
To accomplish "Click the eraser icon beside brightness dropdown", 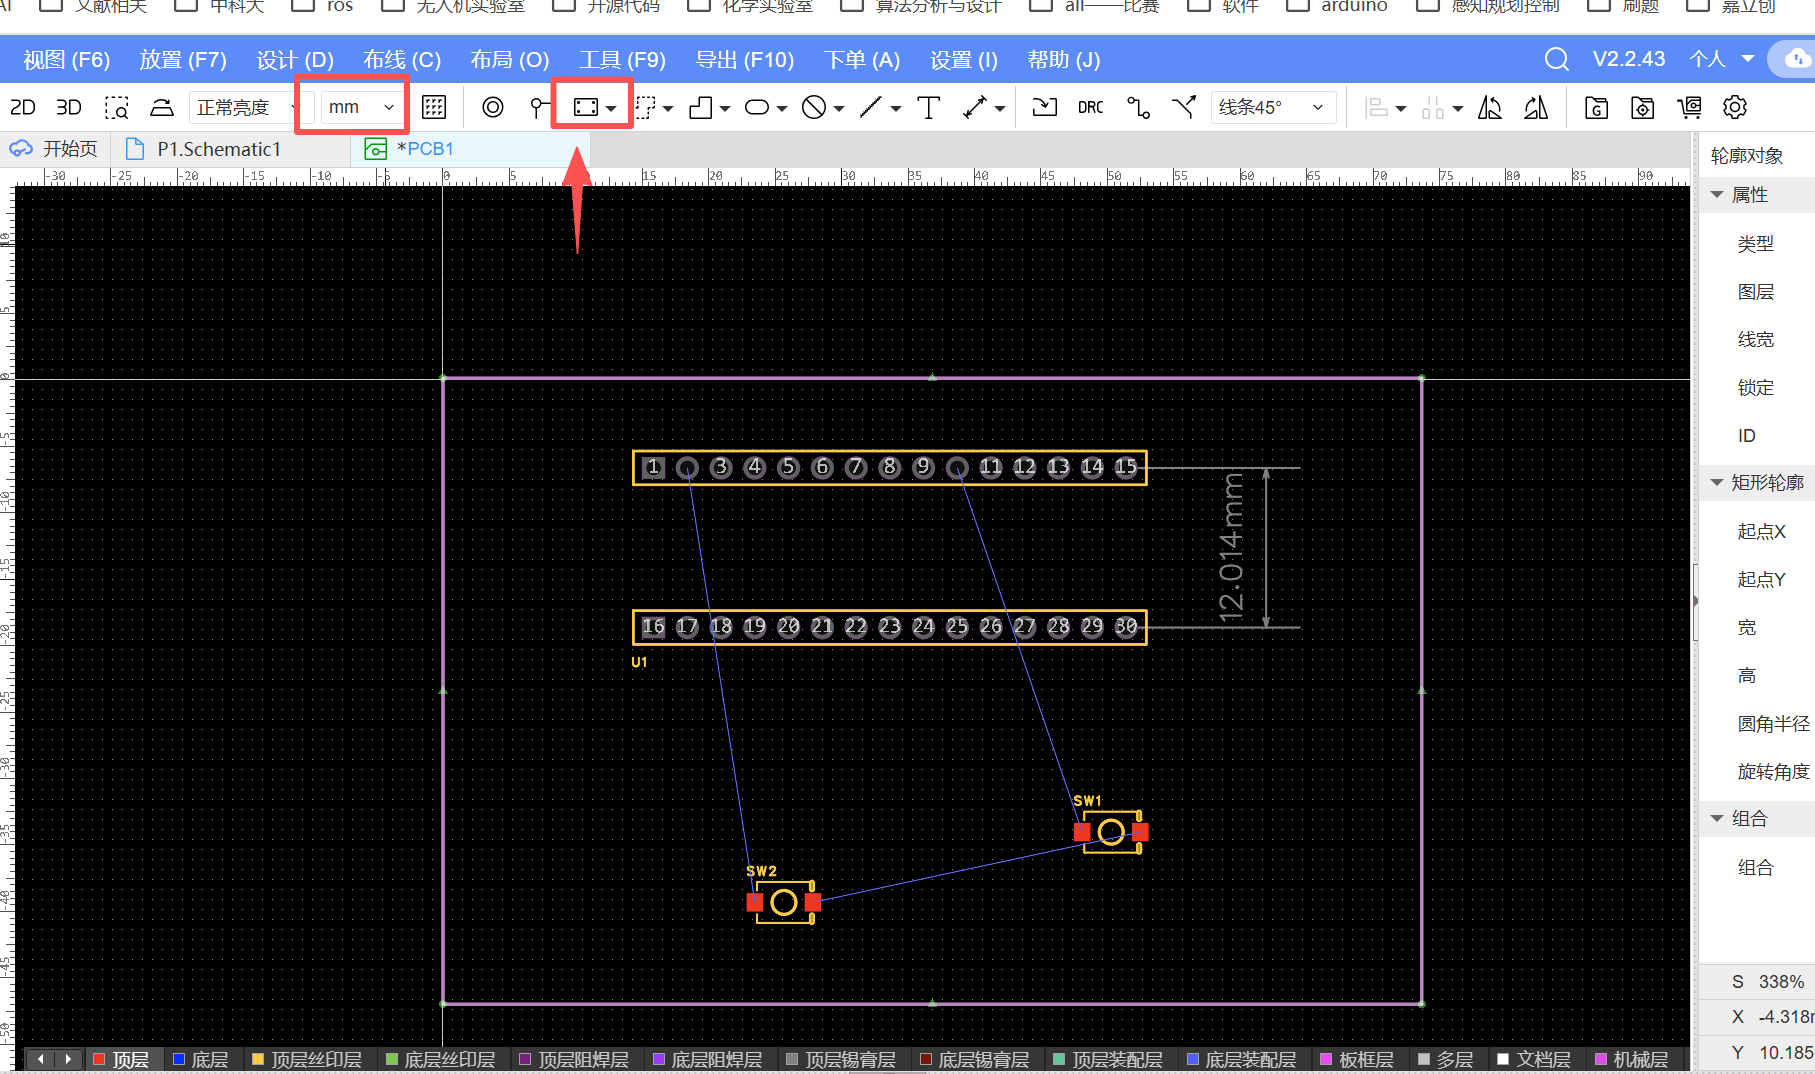I will point(162,107).
